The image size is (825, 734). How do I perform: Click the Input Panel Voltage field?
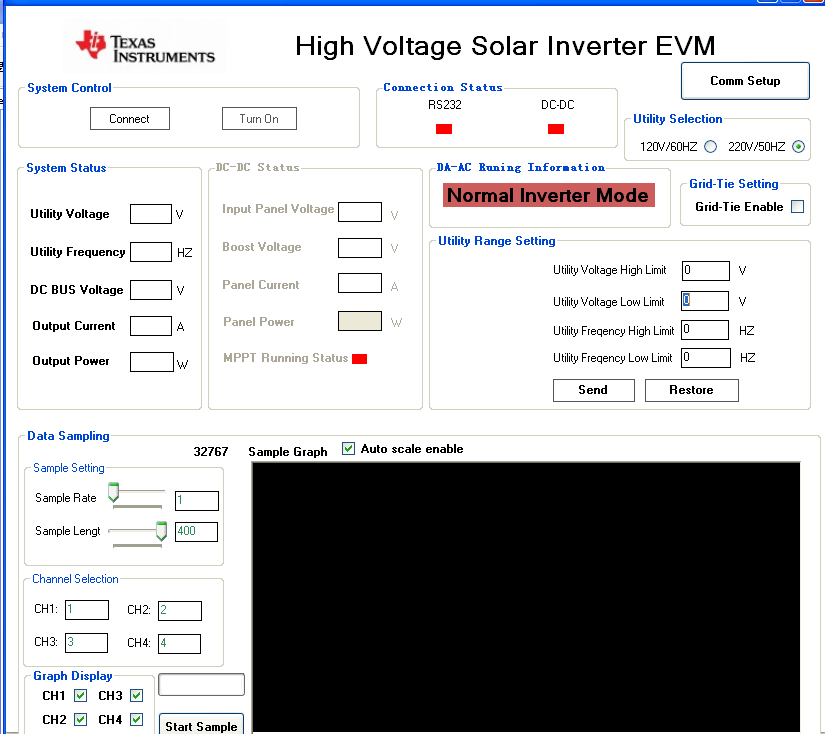(360, 212)
